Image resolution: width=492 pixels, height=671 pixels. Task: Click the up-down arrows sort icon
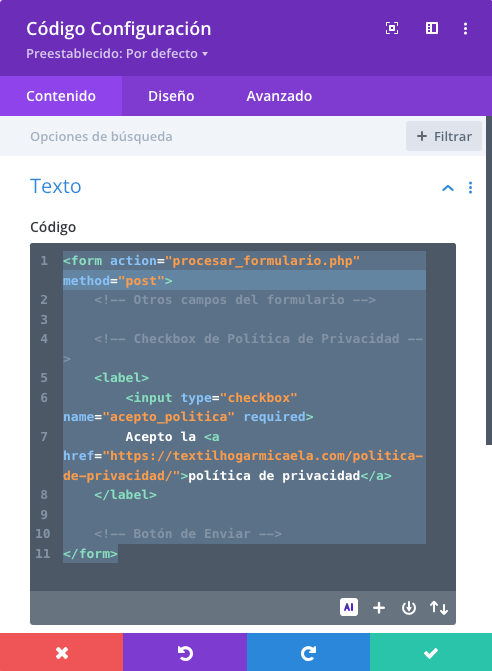(x=439, y=608)
